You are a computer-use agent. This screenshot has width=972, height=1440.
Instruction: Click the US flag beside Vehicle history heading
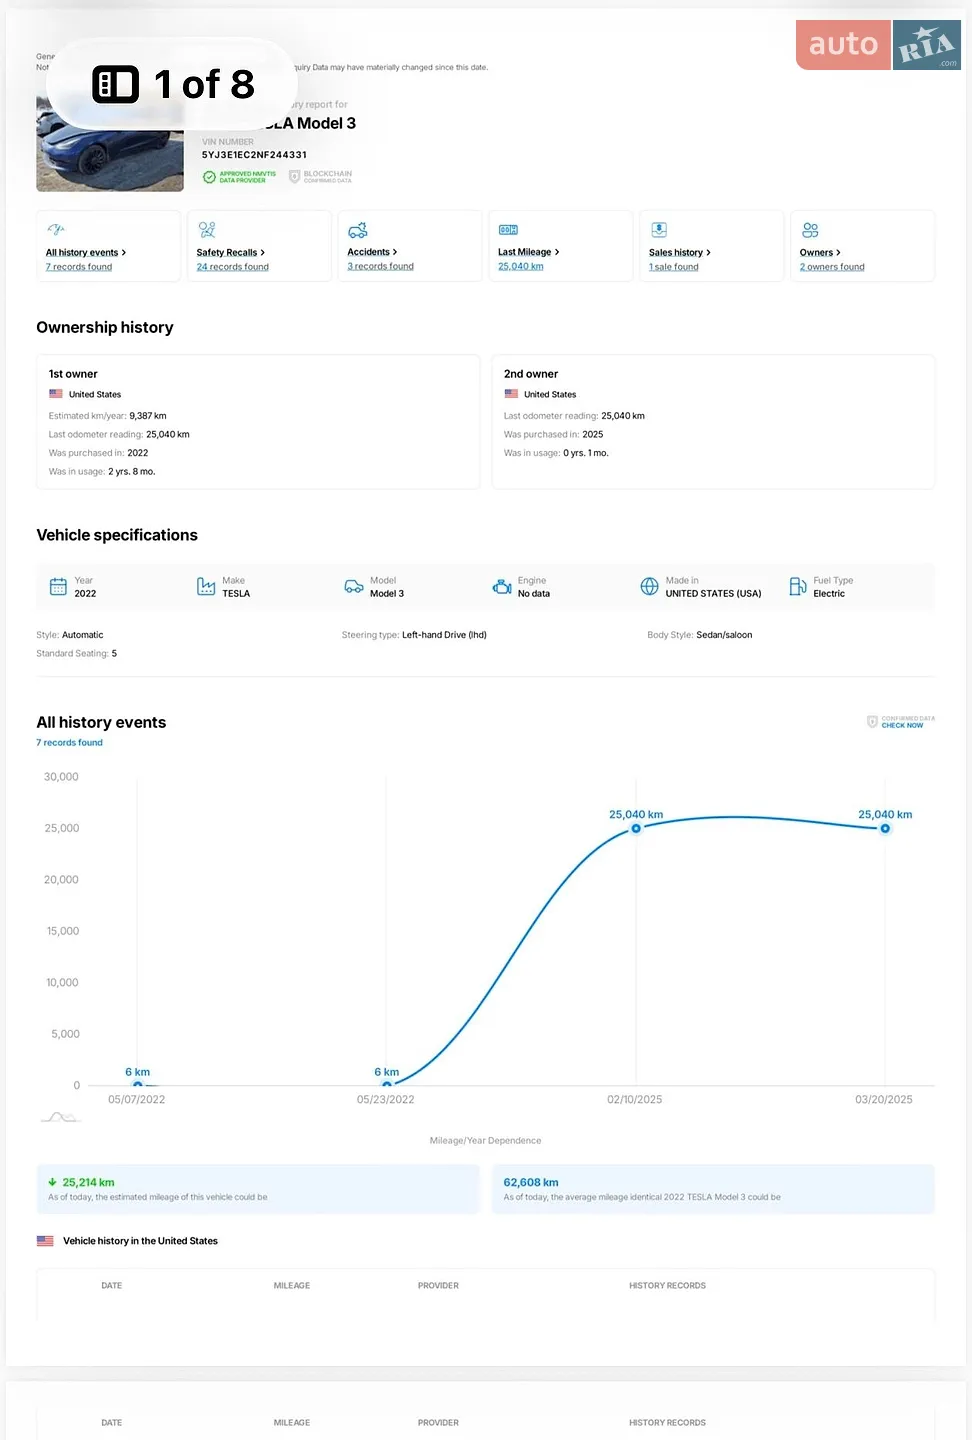45,1241
